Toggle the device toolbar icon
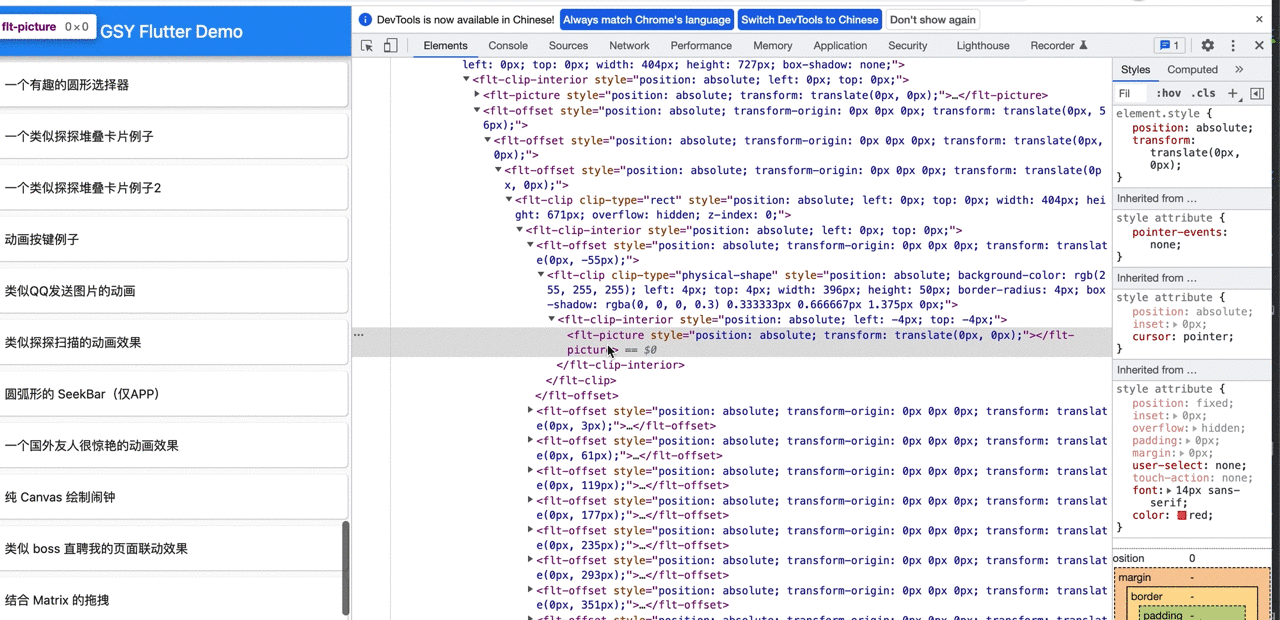1280x620 pixels. (x=391, y=46)
